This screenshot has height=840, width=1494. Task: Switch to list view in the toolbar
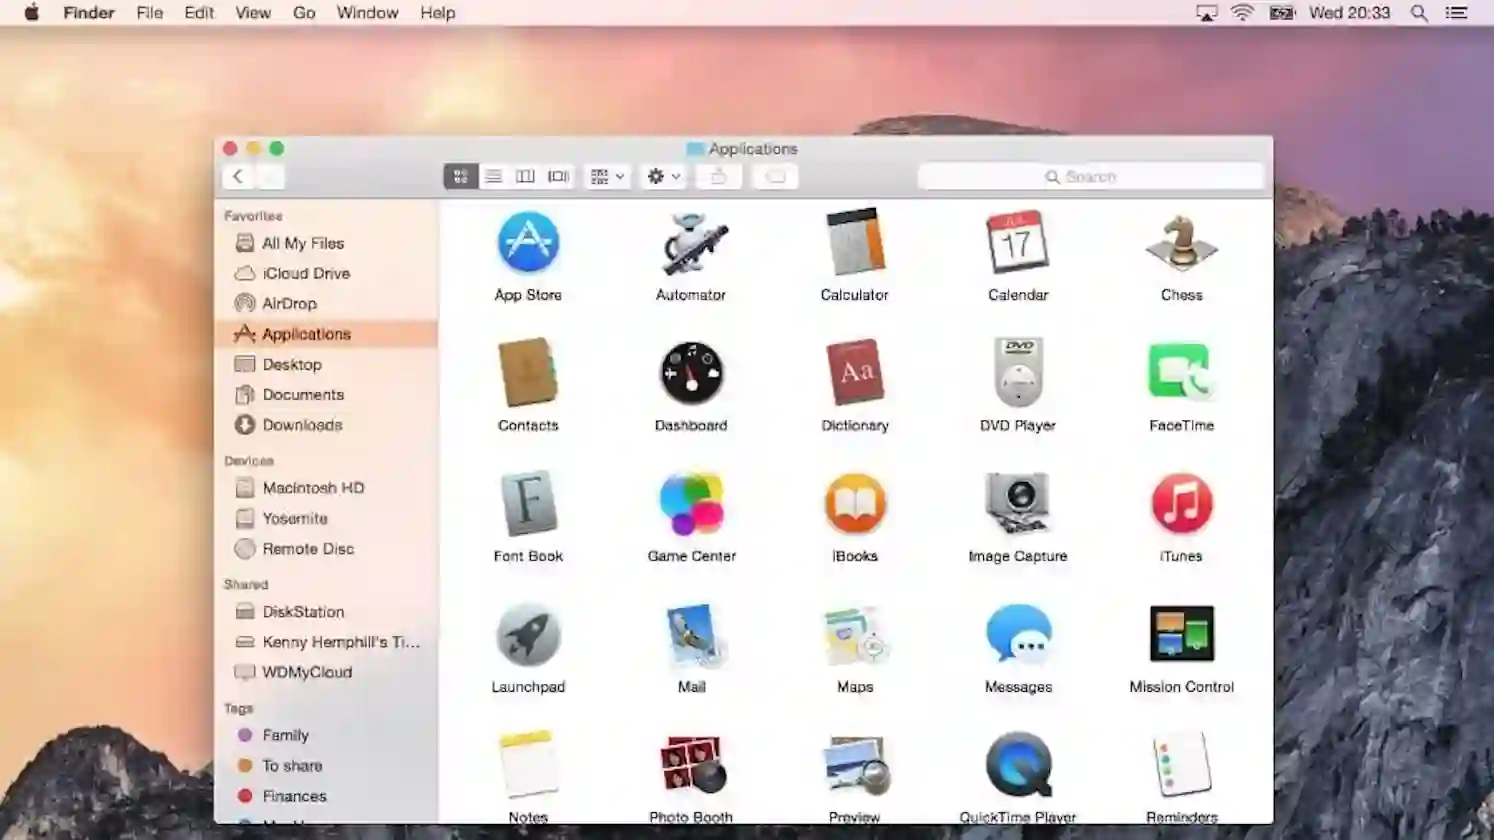coord(493,176)
